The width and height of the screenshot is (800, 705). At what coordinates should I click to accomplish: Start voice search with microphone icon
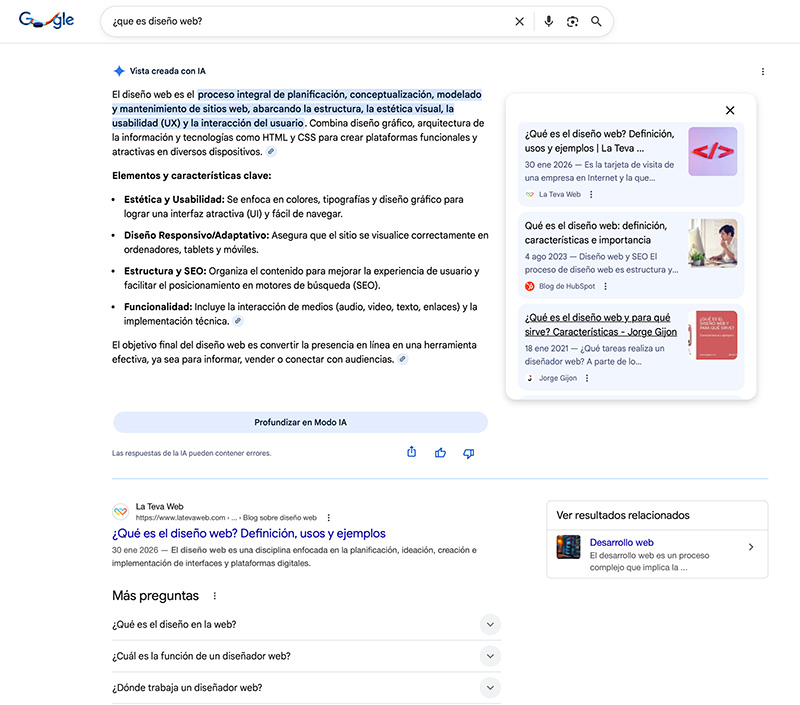pyautogui.click(x=548, y=21)
